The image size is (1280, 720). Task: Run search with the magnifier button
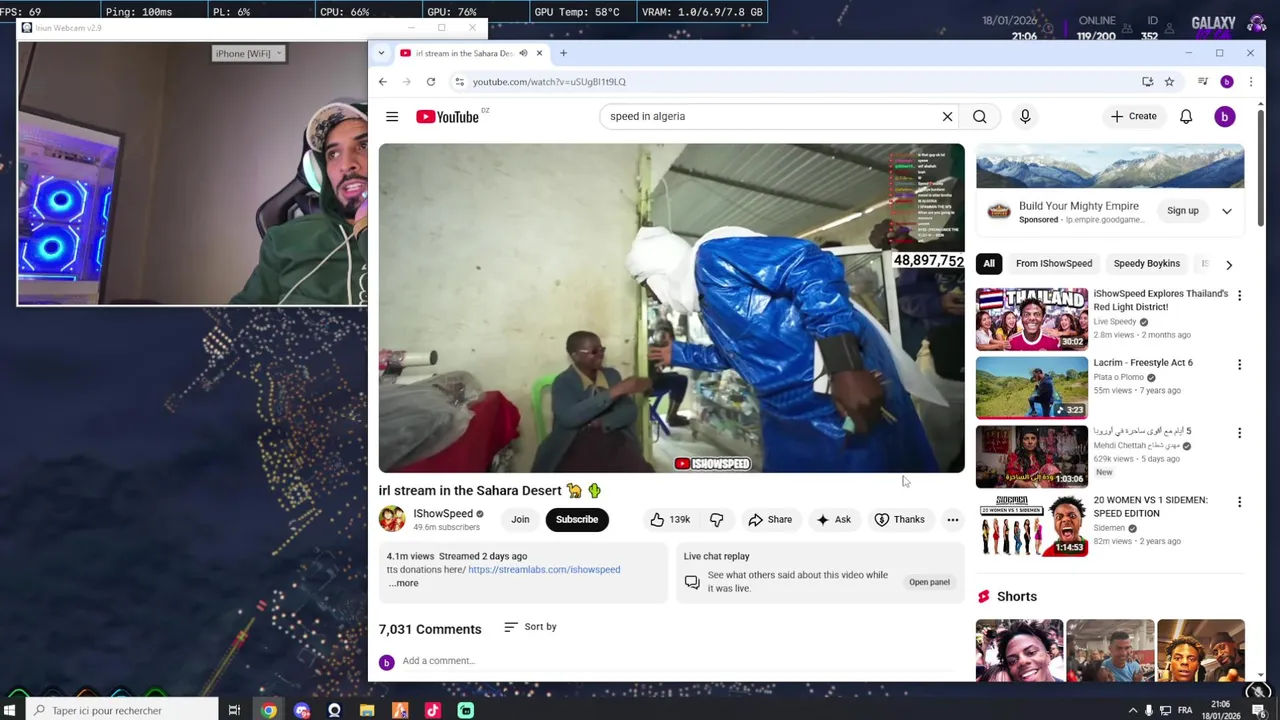pos(980,117)
